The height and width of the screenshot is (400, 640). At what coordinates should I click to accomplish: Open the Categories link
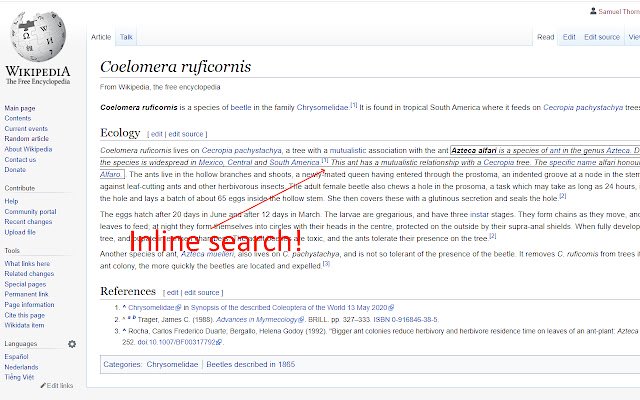(x=122, y=365)
